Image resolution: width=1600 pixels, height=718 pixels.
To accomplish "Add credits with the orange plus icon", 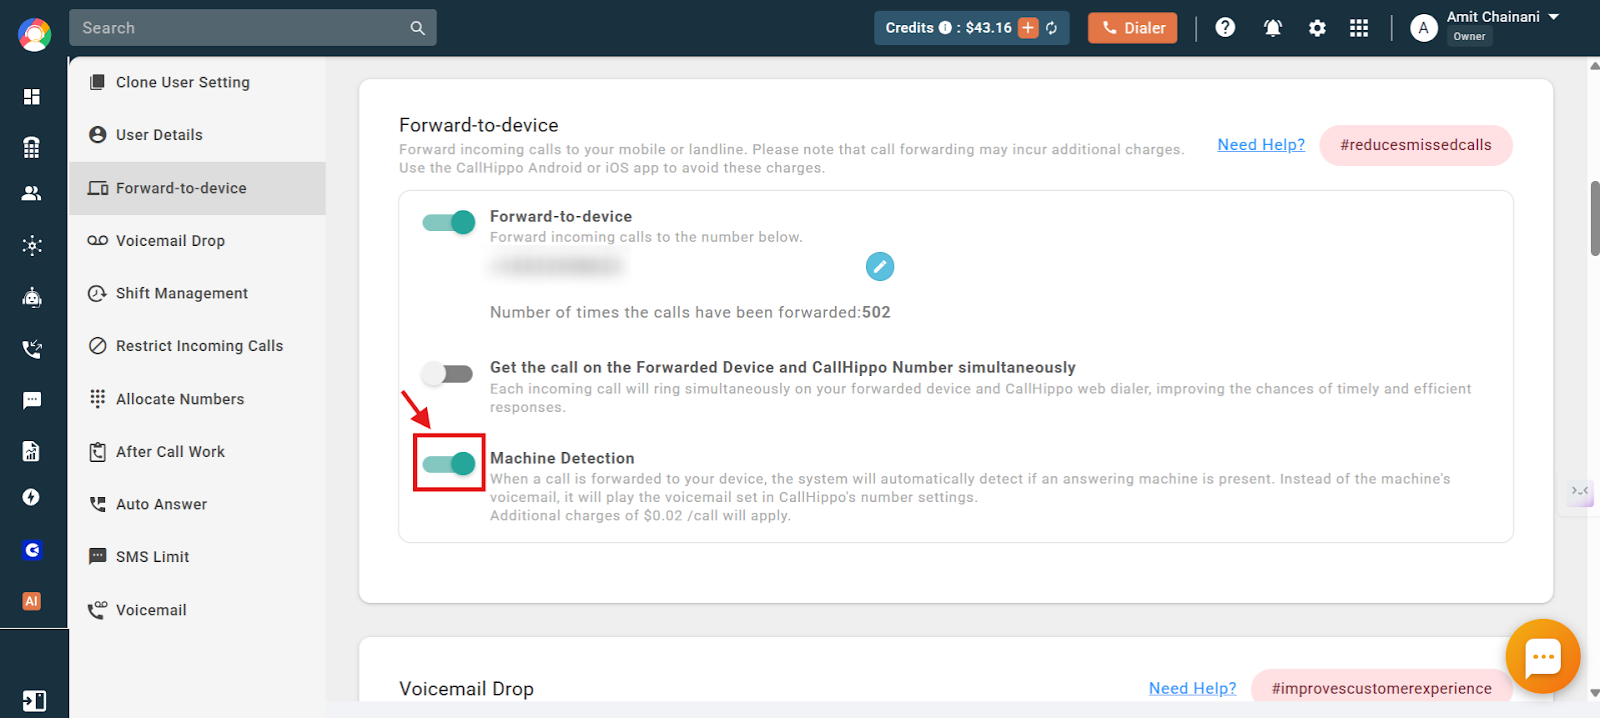I will pyautogui.click(x=1028, y=28).
